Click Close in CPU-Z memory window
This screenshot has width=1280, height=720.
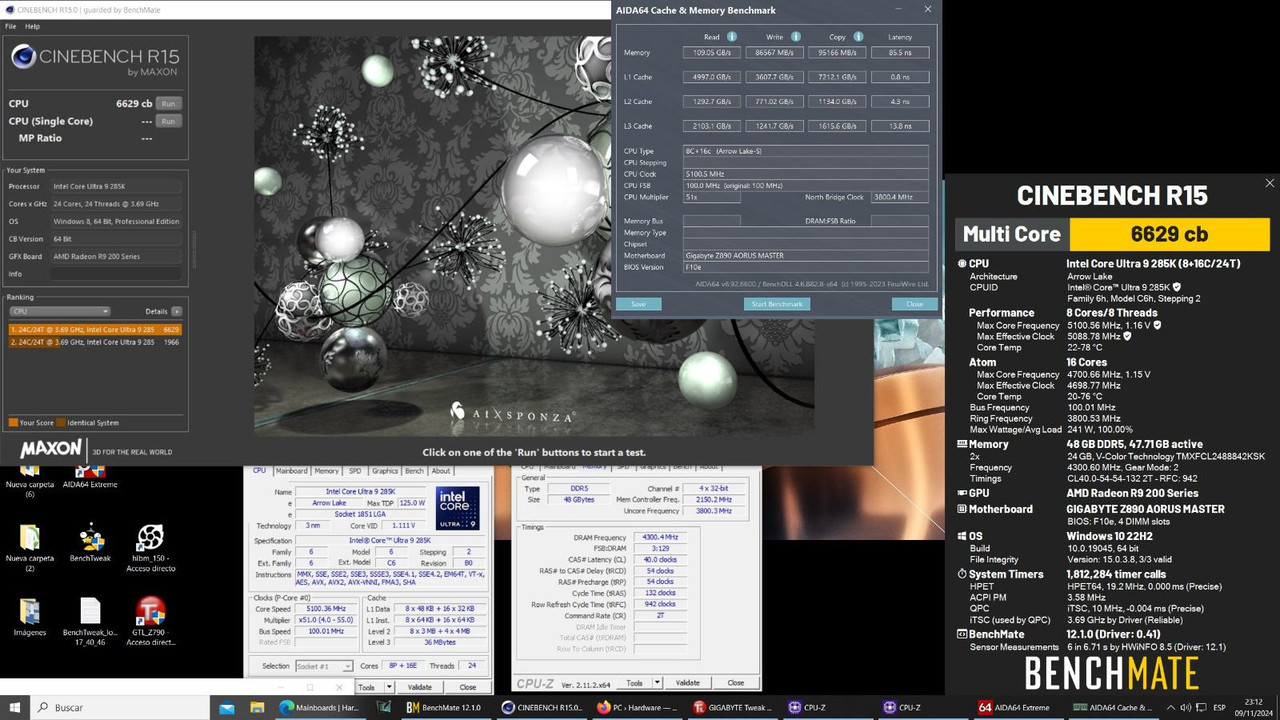click(736, 683)
